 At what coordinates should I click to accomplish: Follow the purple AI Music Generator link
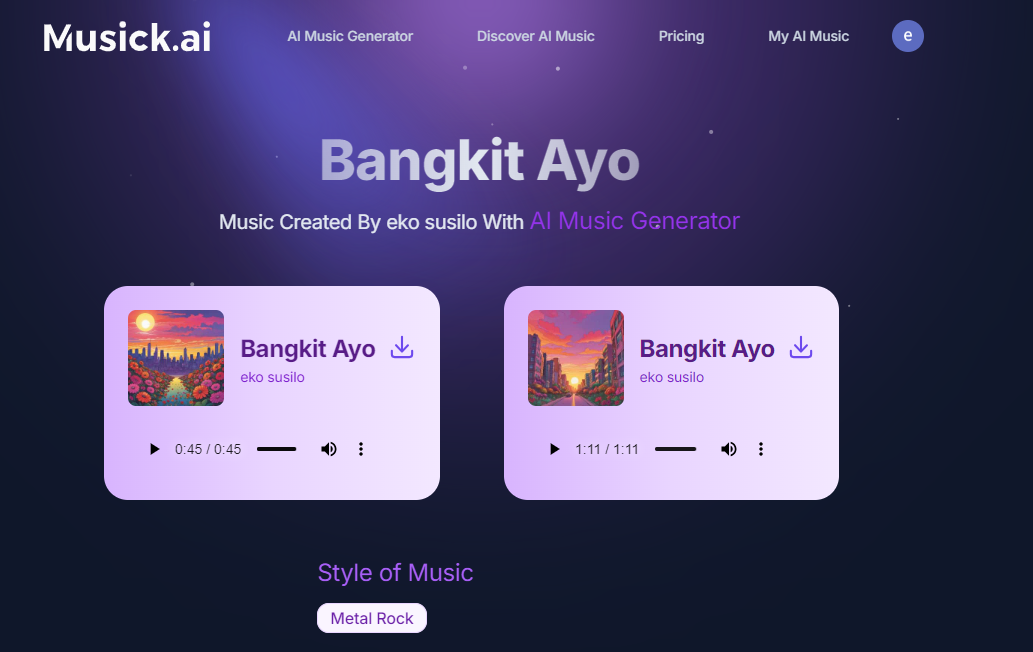tap(635, 221)
